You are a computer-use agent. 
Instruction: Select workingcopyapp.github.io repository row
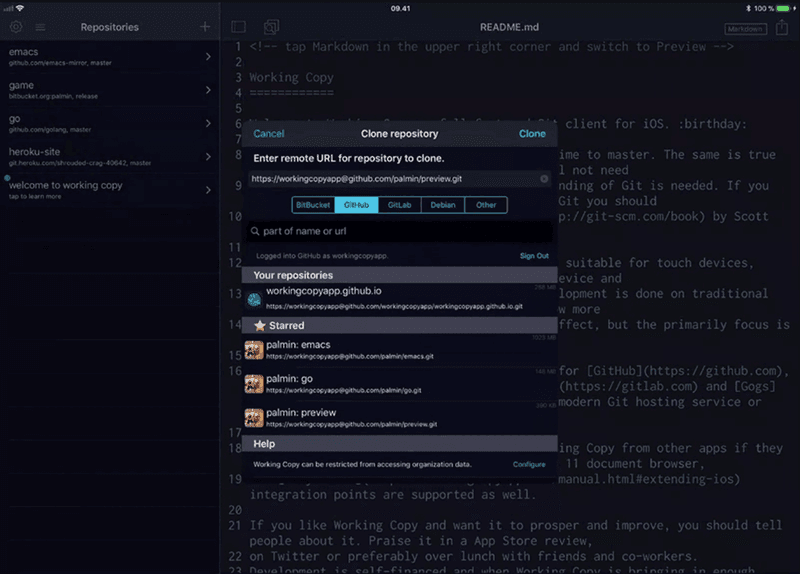(x=399, y=300)
